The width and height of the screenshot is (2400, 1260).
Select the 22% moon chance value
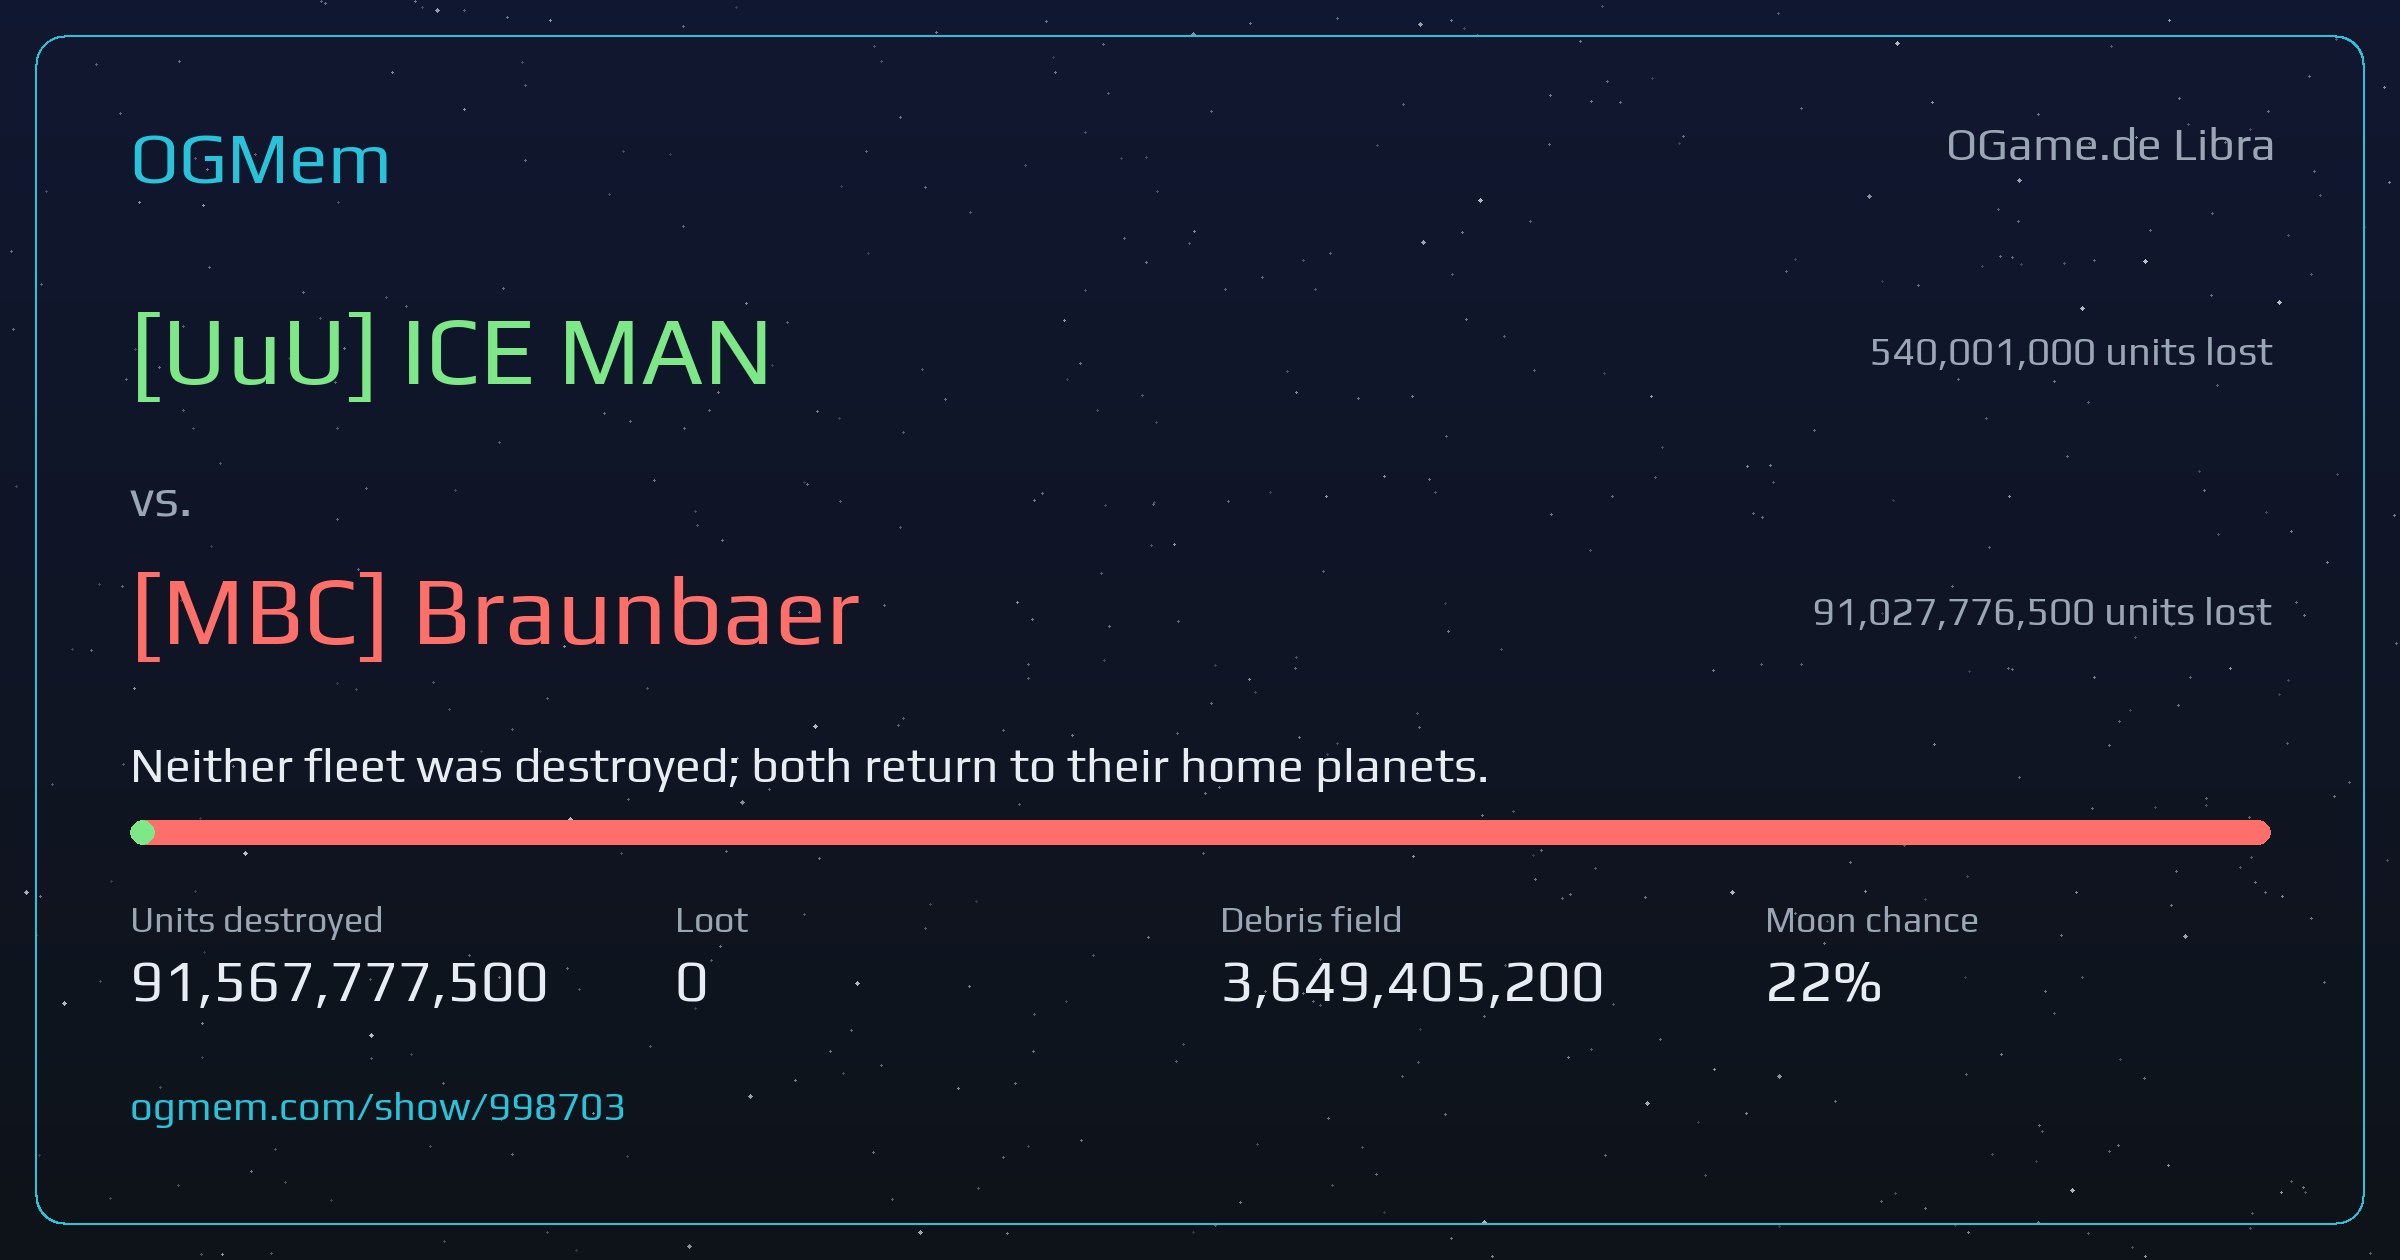coord(1824,983)
